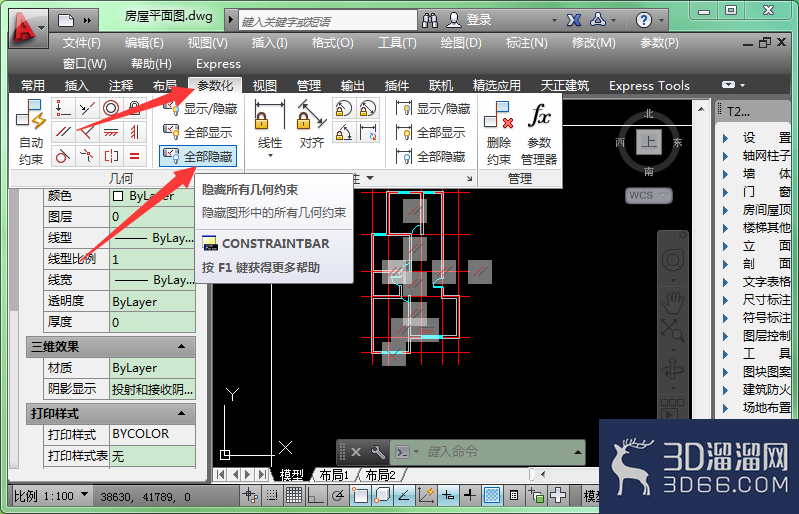Toggle Transparency display in status bar
The height and width of the screenshot is (514, 799).
[492, 495]
